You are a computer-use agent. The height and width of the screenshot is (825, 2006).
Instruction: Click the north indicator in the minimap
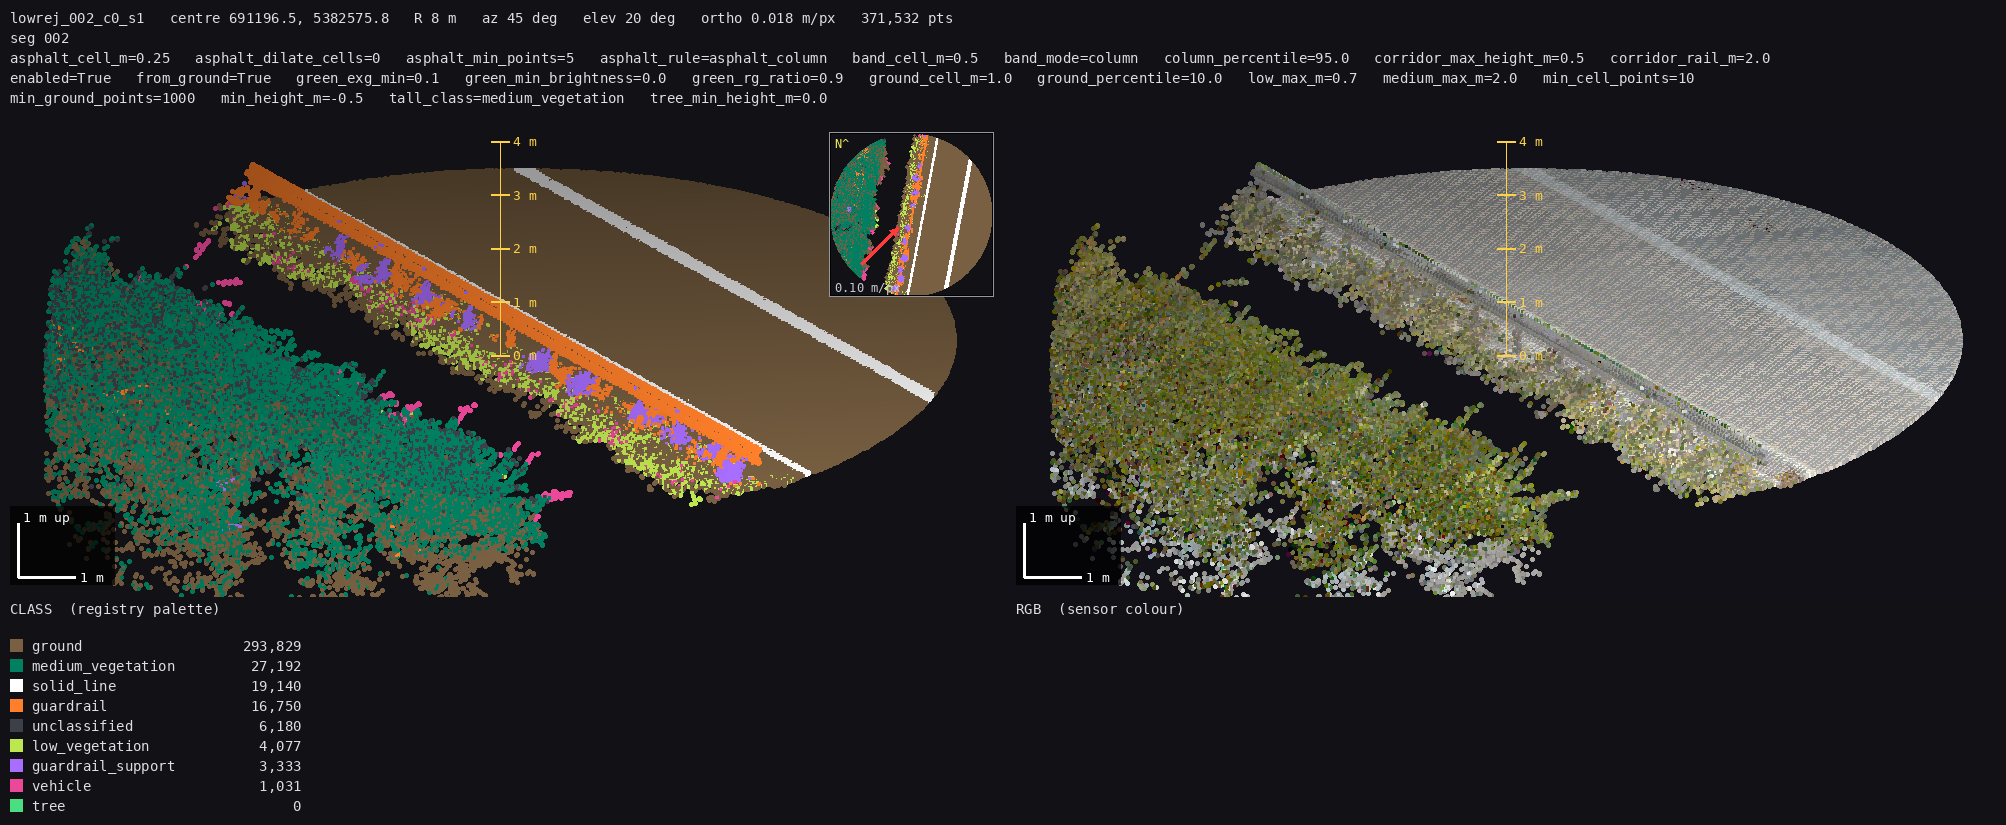click(x=841, y=144)
